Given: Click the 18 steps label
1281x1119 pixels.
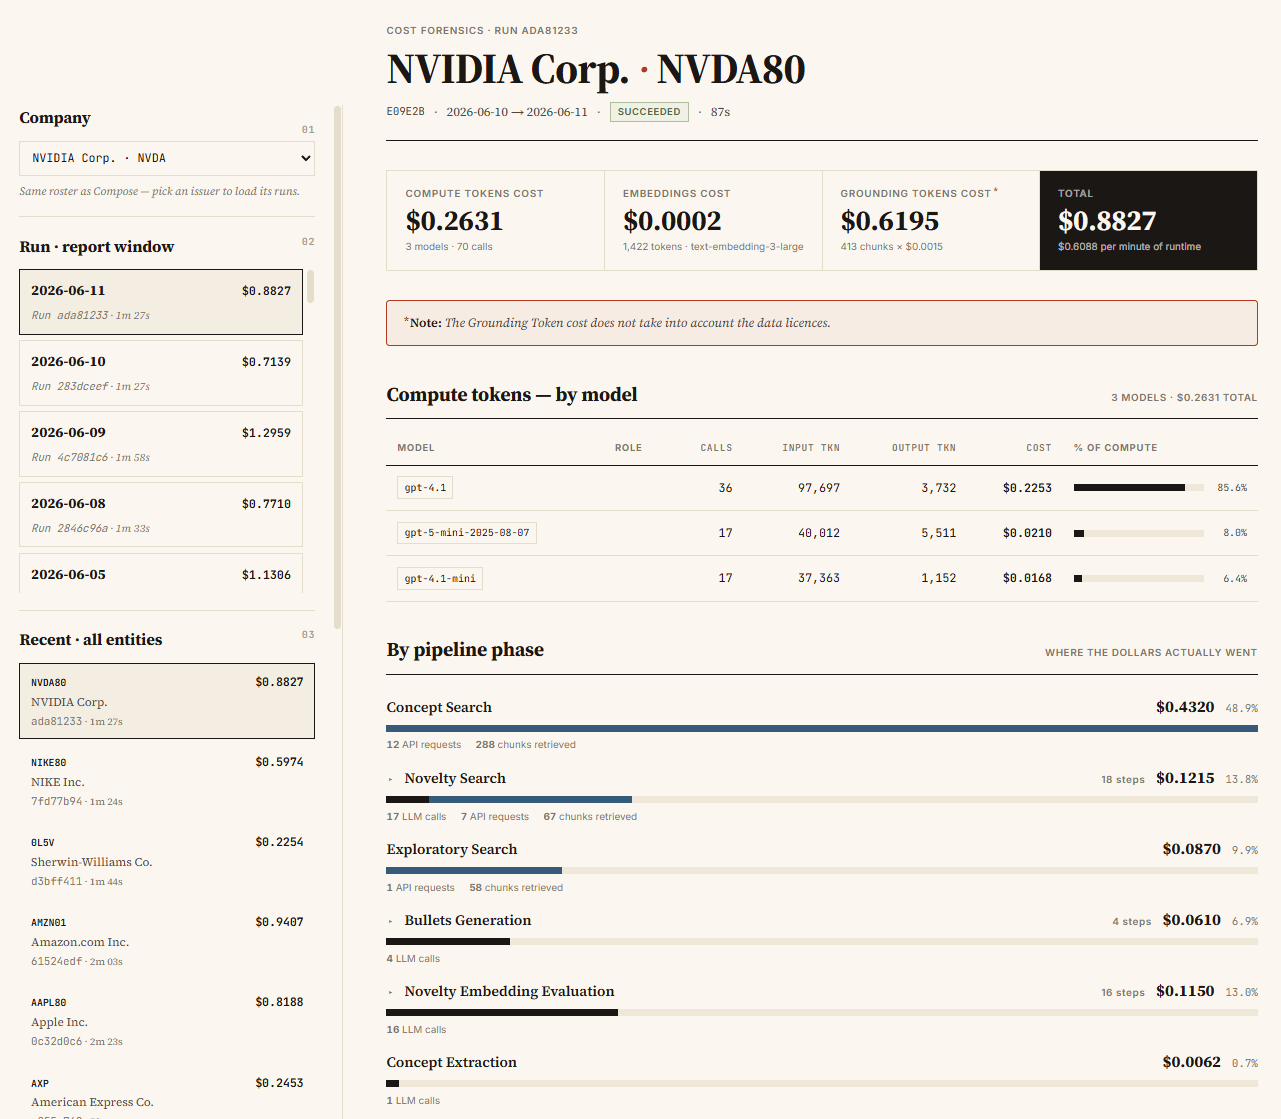Looking at the screenshot, I should pyautogui.click(x=1123, y=779).
